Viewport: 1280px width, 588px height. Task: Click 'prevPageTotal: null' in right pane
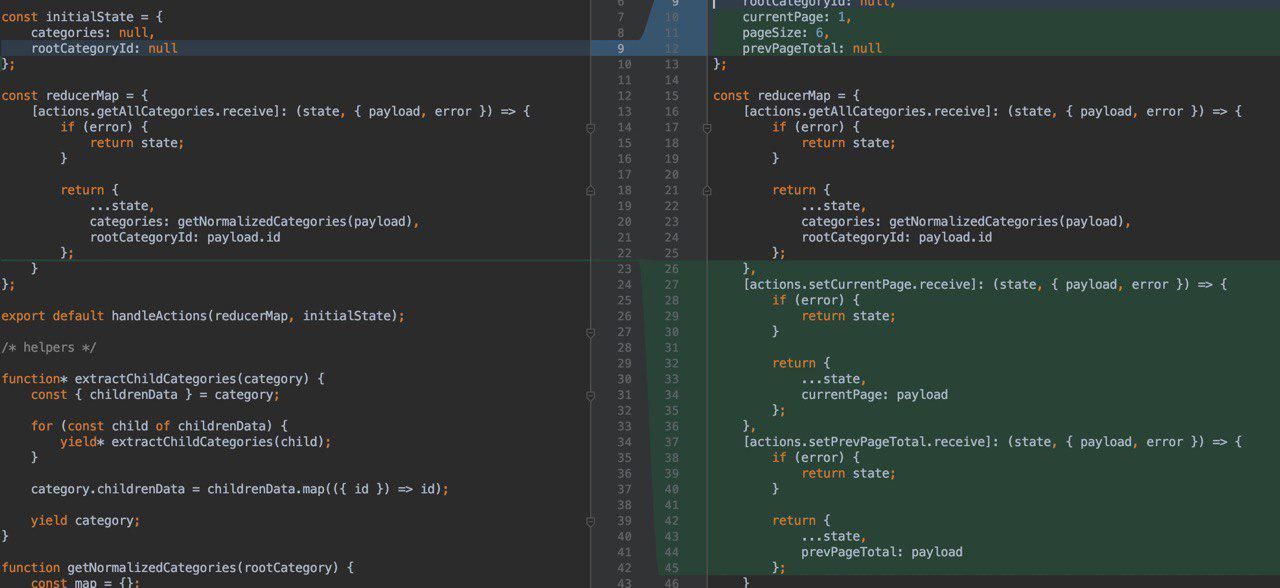click(x=811, y=48)
